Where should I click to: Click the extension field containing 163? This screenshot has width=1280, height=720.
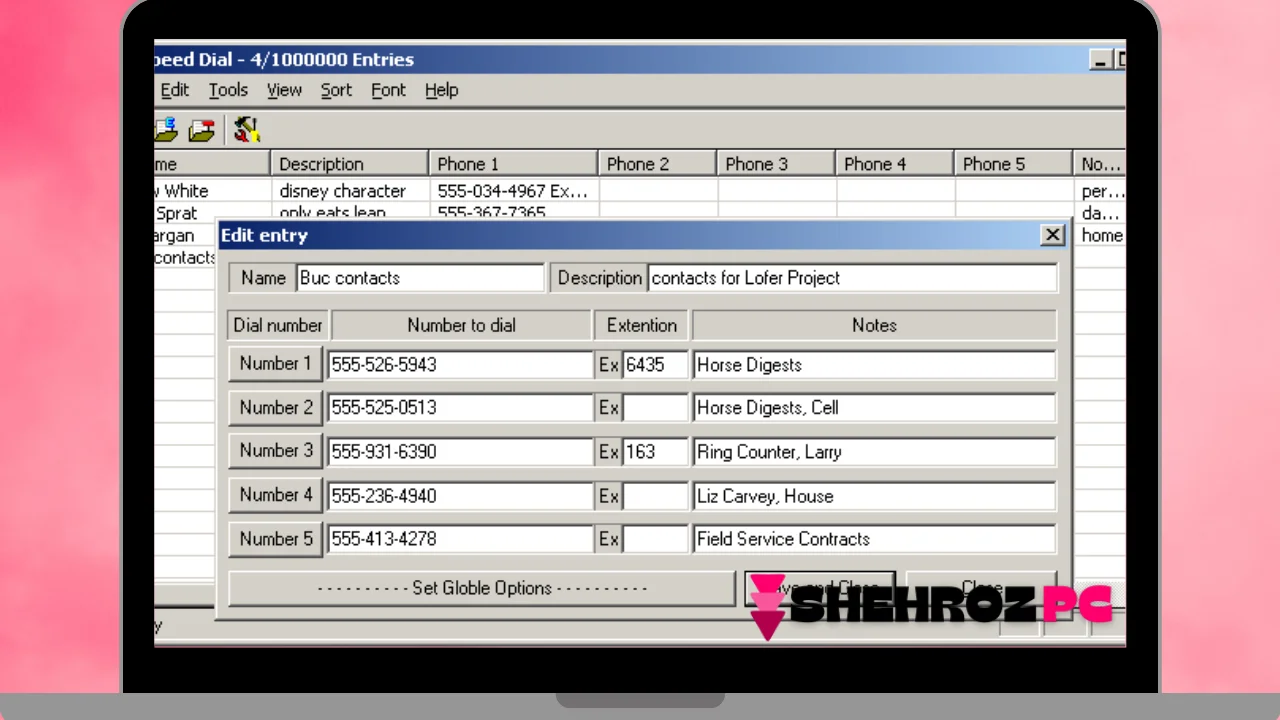(655, 452)
